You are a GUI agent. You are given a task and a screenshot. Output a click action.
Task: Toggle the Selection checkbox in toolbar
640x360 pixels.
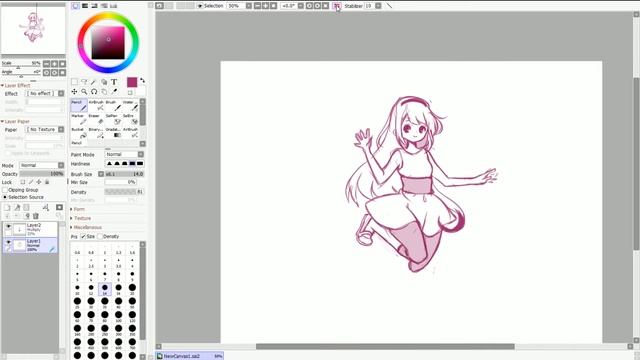pyautogui.click(x=200, y=6)
